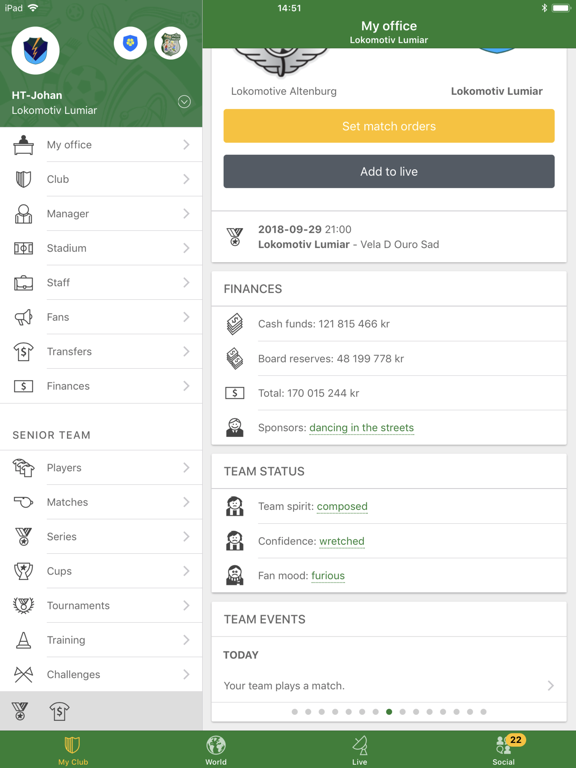This screenshot has width=576, height=768.
Task: Switch to the My Club tab
Action: 72,750
